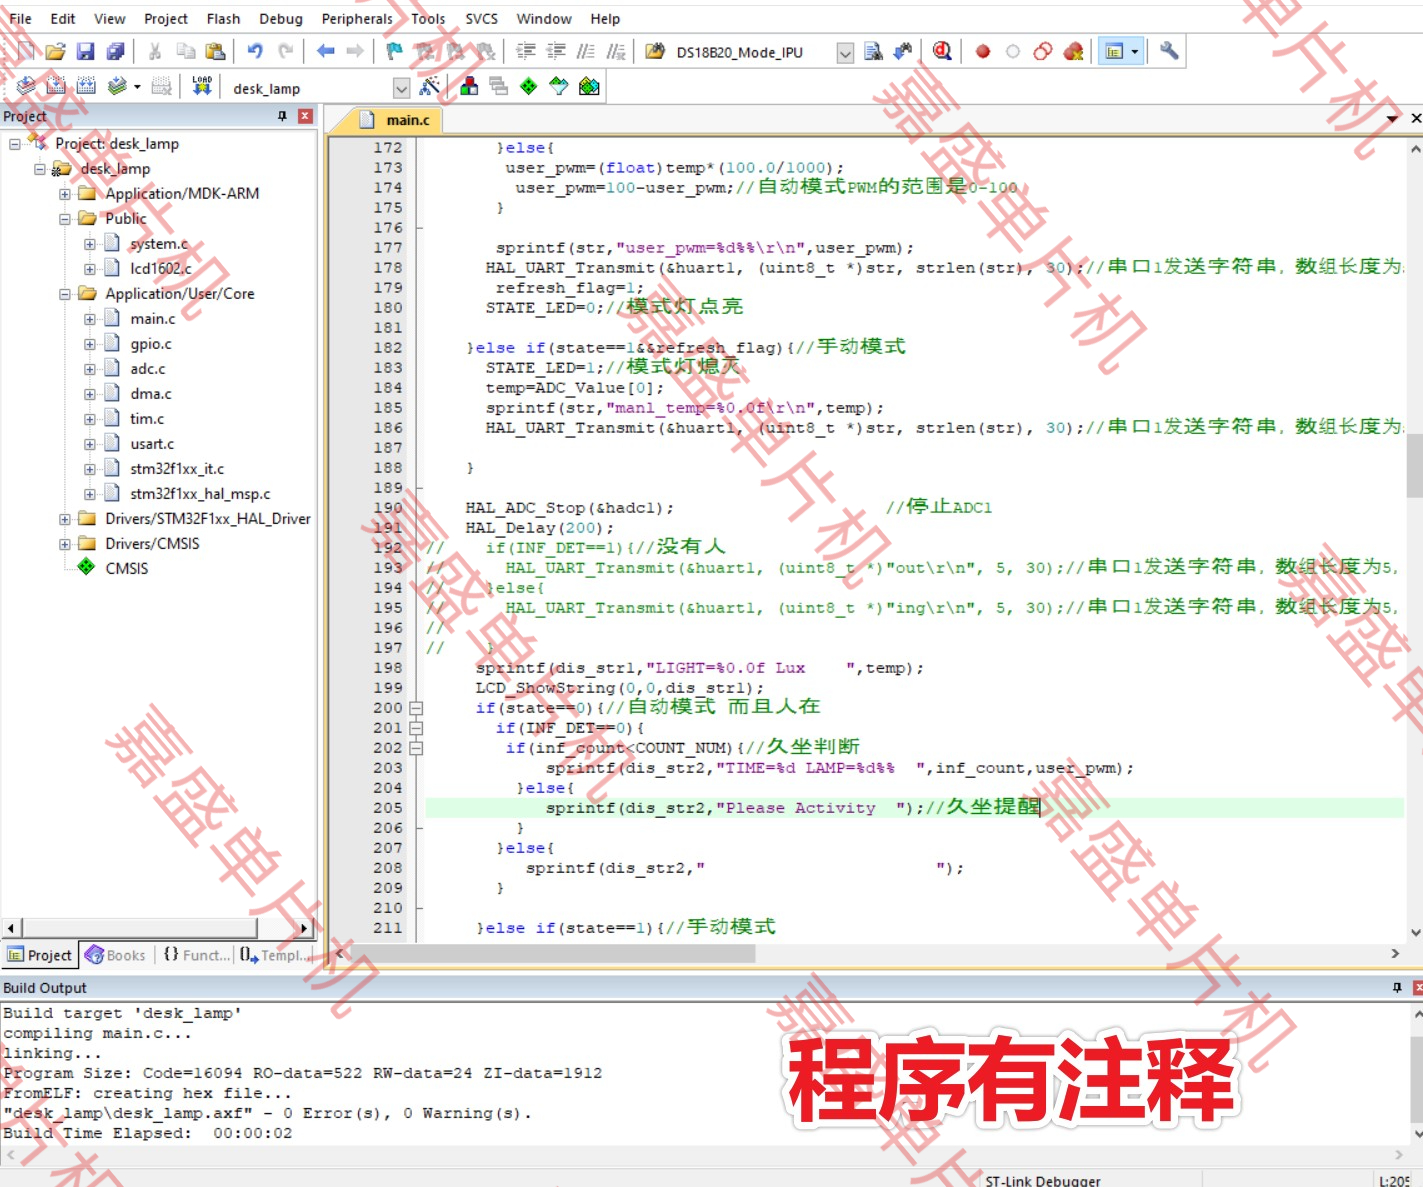The width and height of the screenshot is (1423, 1187).
Task: Save all files icon
Action: coord(115,51)
